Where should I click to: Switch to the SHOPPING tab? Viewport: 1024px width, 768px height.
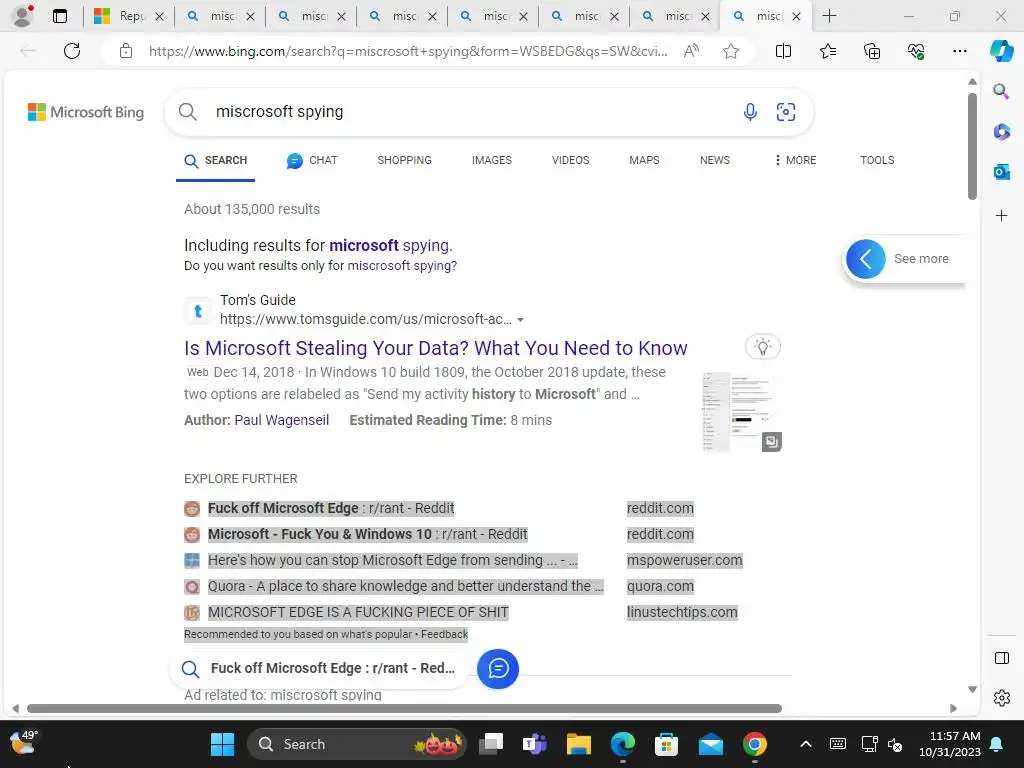404,160
